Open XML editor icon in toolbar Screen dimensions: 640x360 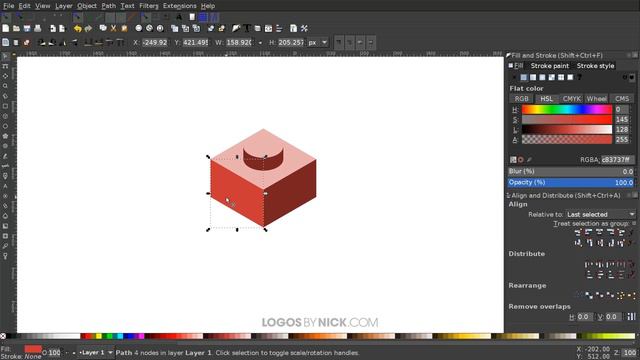pyautogui.click(x=268, y=28)
